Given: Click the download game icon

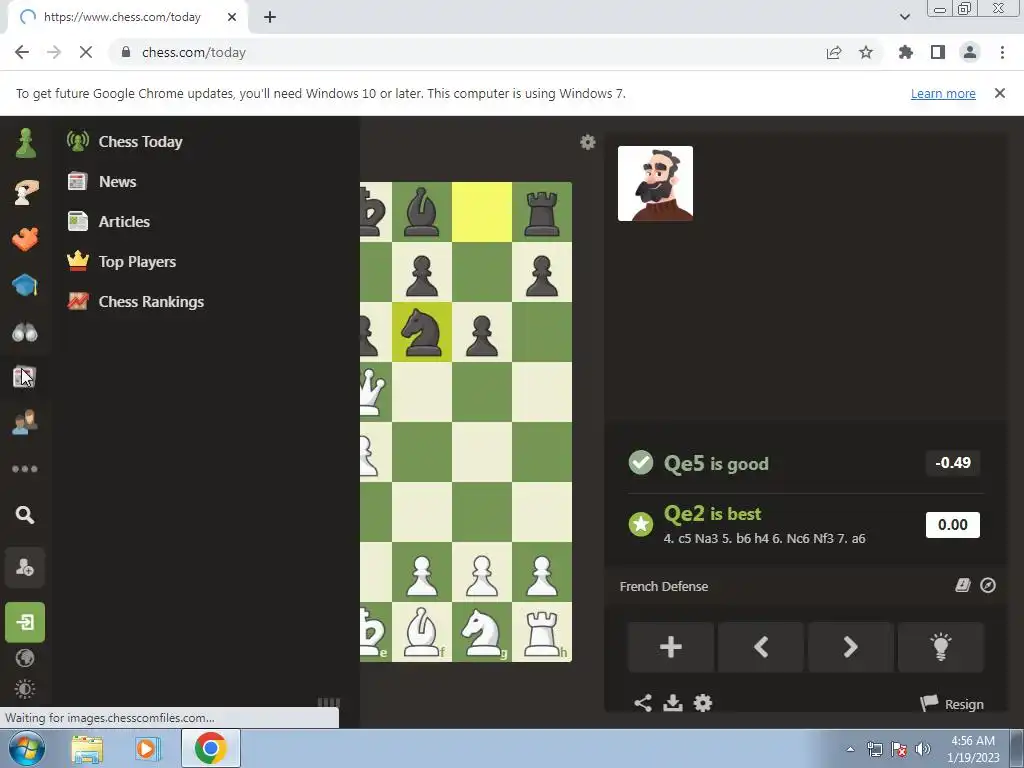Looking at the screenshot, I should [673, 703].
